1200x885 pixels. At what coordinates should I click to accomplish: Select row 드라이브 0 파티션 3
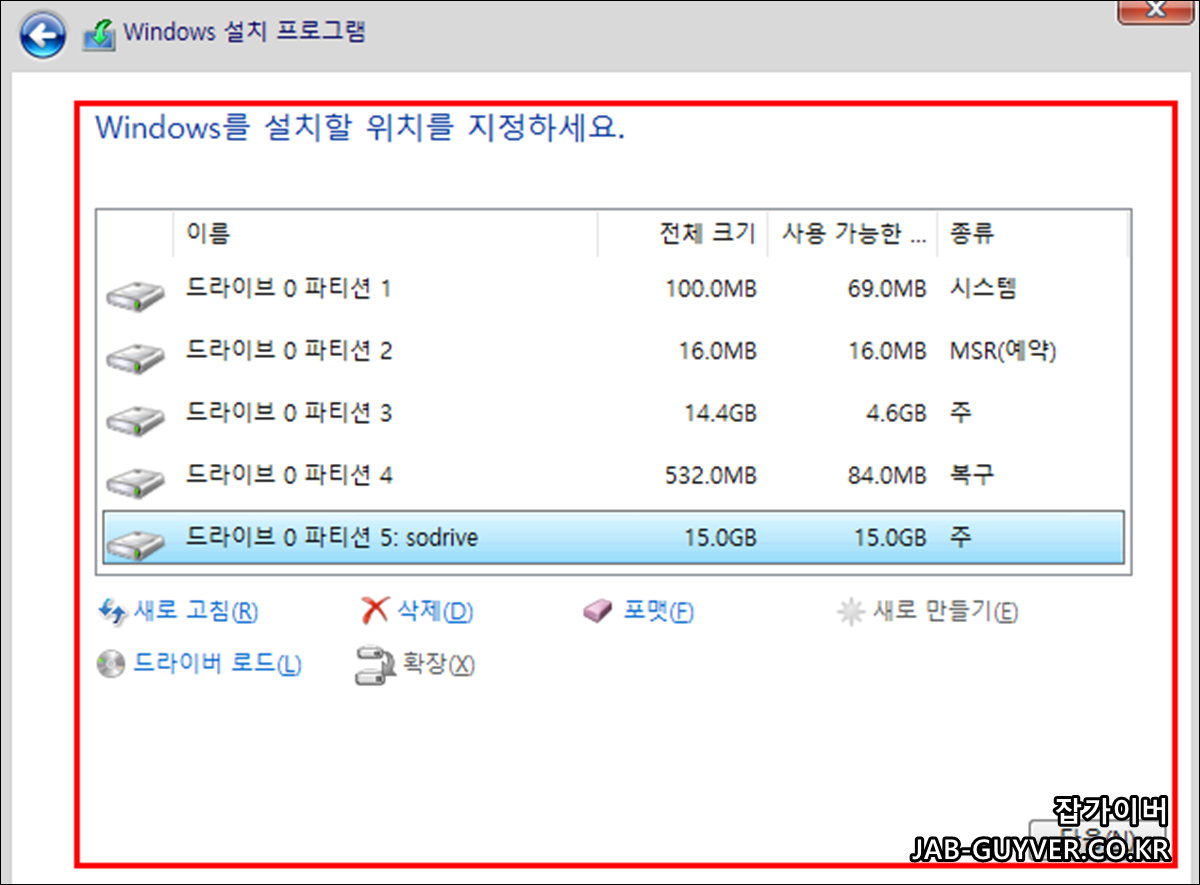coord(614,413)
